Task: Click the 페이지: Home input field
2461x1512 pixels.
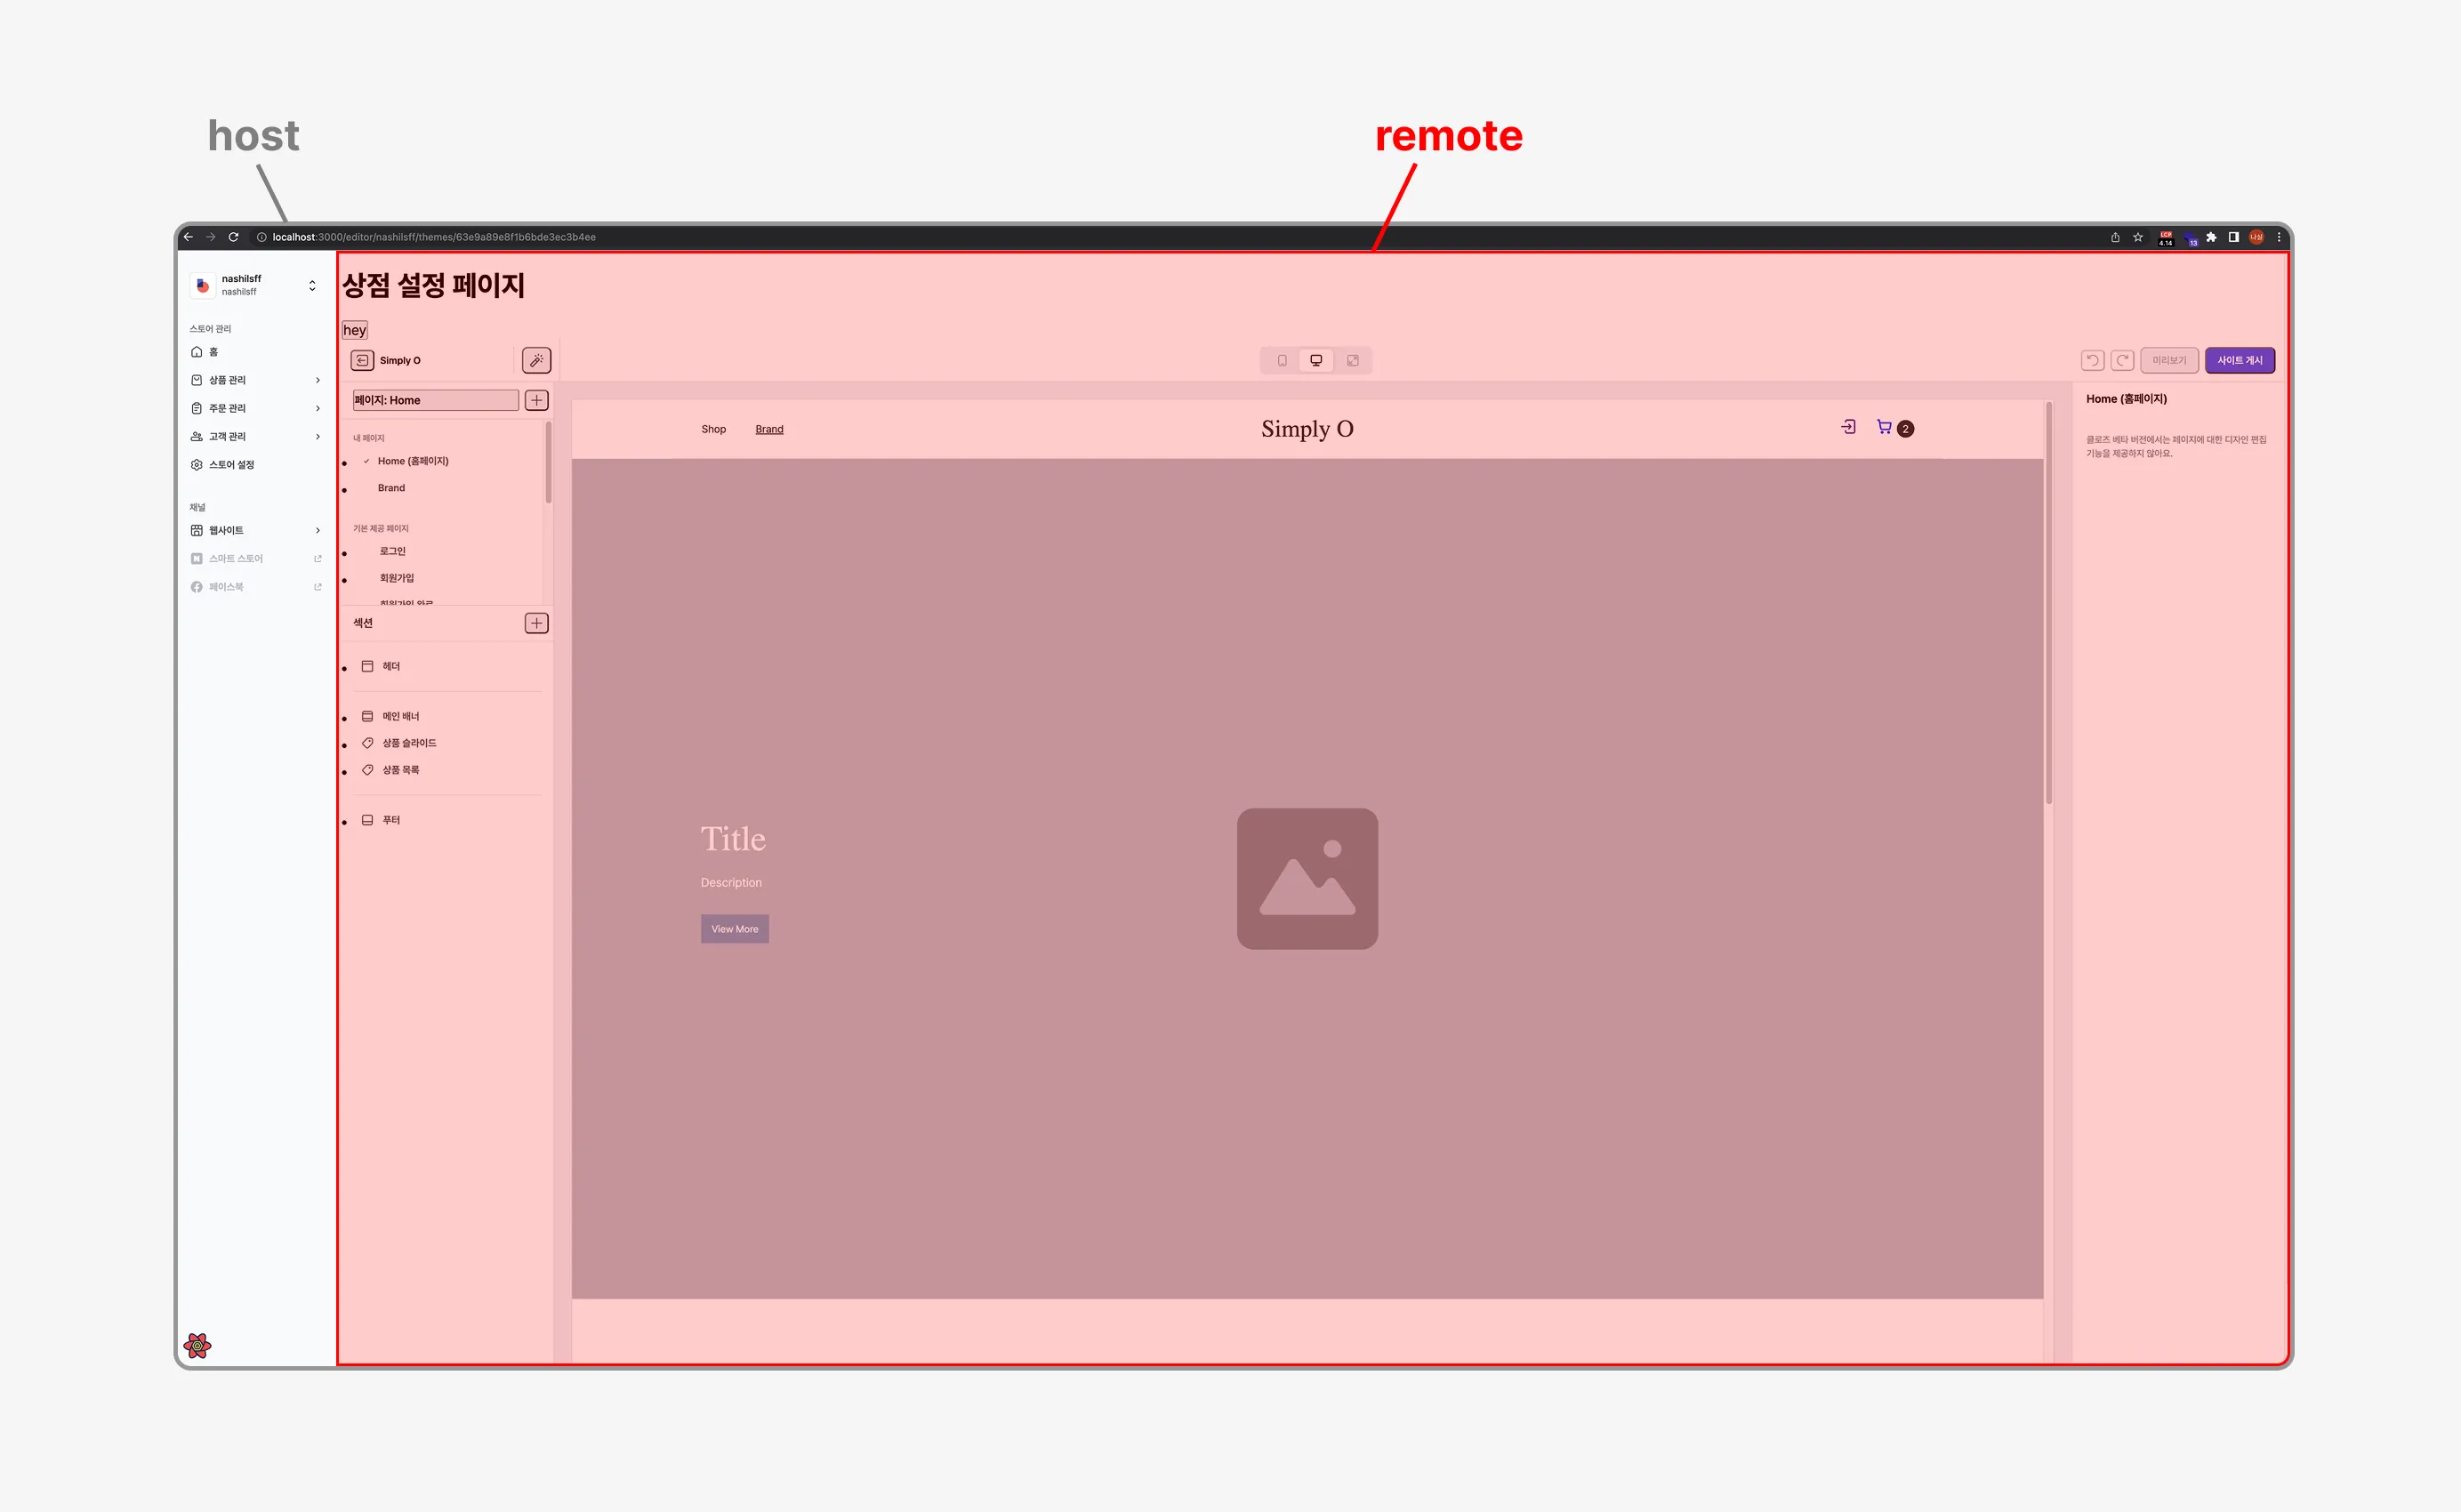Action: pos(435,400)
